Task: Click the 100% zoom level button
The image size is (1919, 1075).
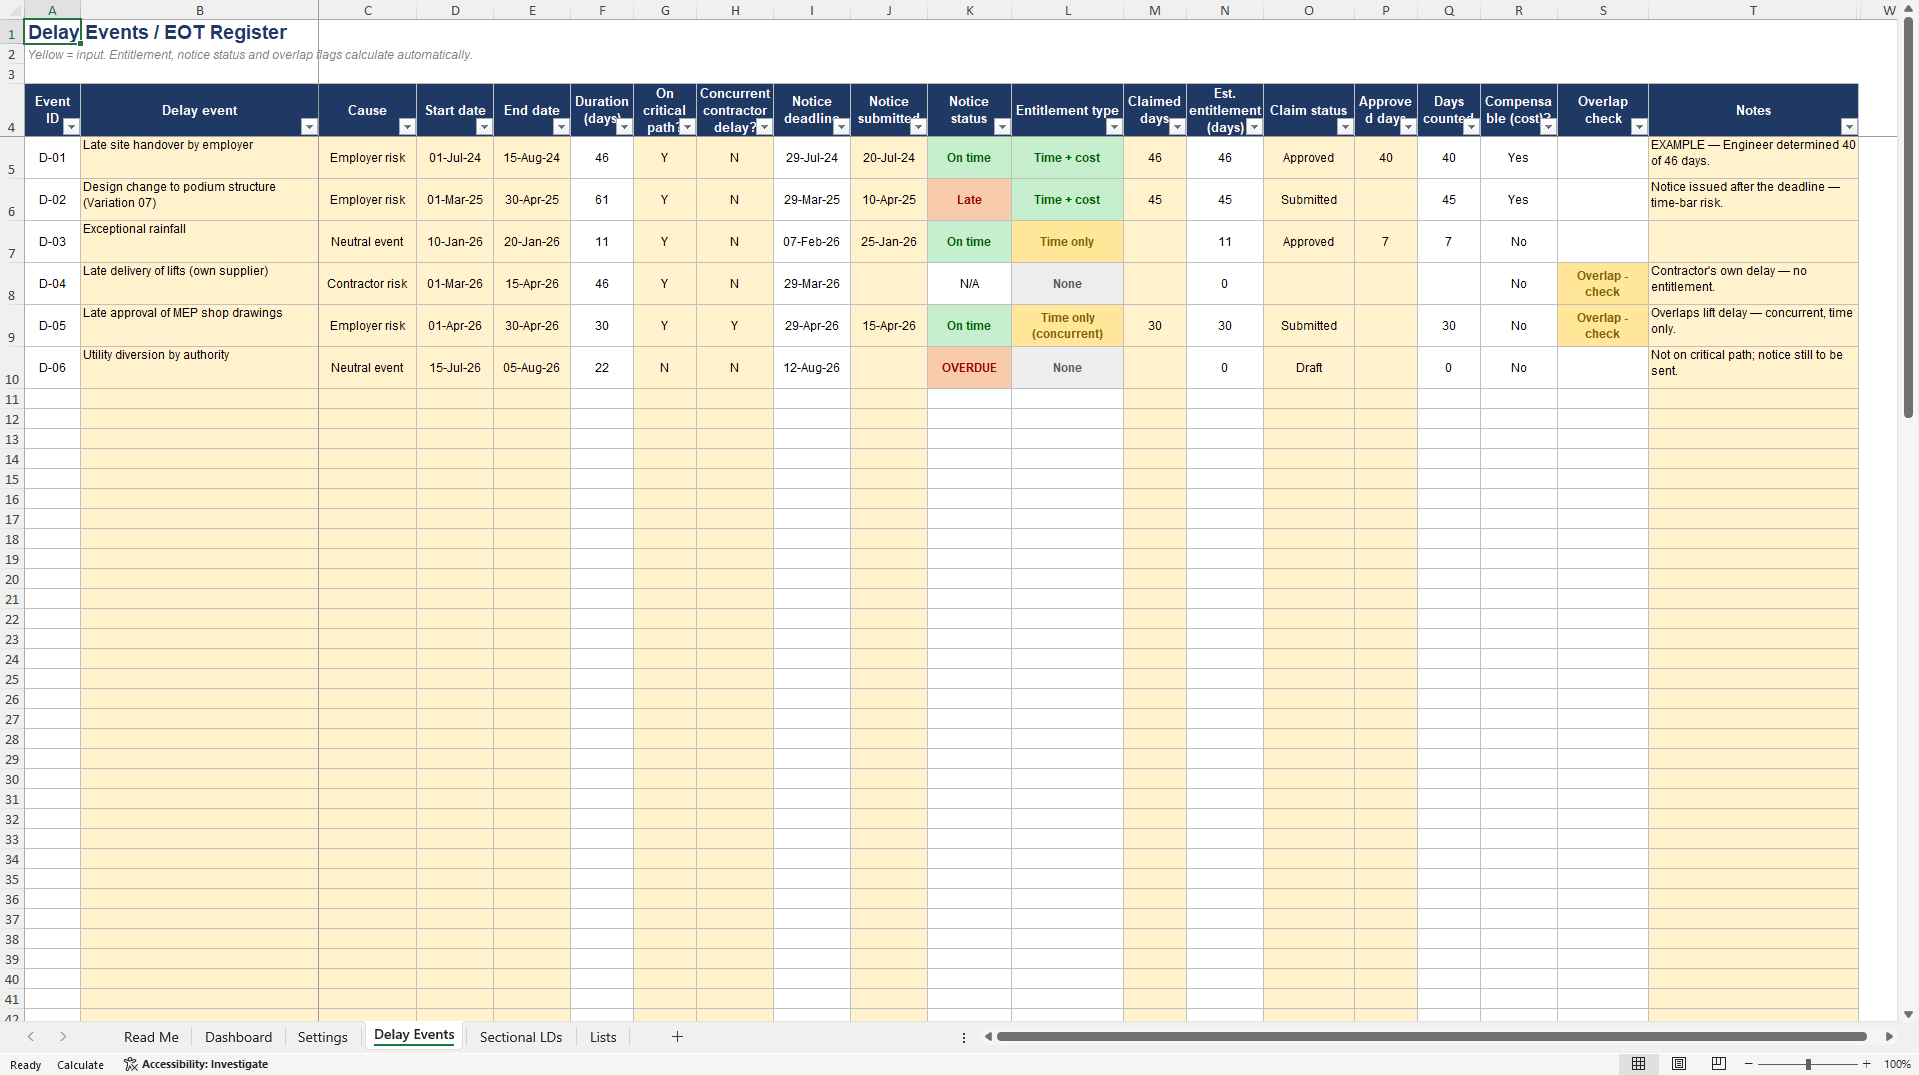Action: [x=1897, y=1064]
